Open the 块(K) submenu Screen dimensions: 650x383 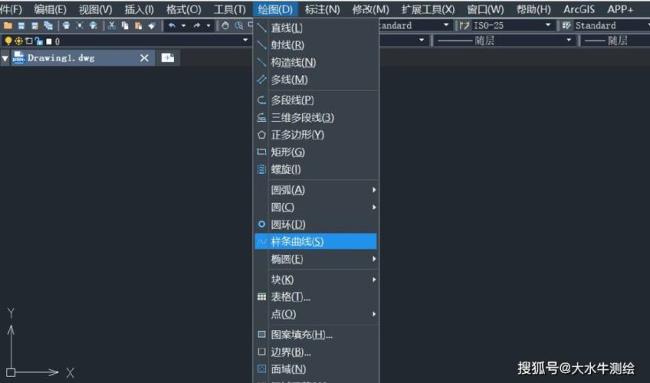pyautogui.click(x=316, y=280)
